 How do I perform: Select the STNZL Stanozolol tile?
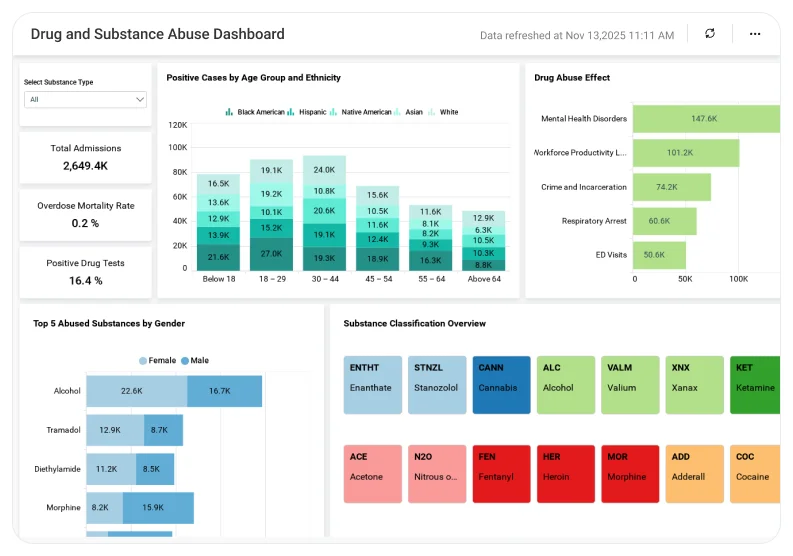437,385
